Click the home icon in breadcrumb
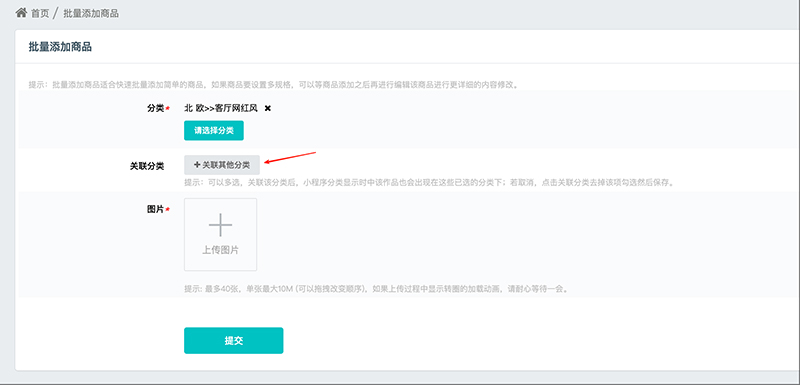This screenshot has width=800, height=385. [x=21, y=13]
